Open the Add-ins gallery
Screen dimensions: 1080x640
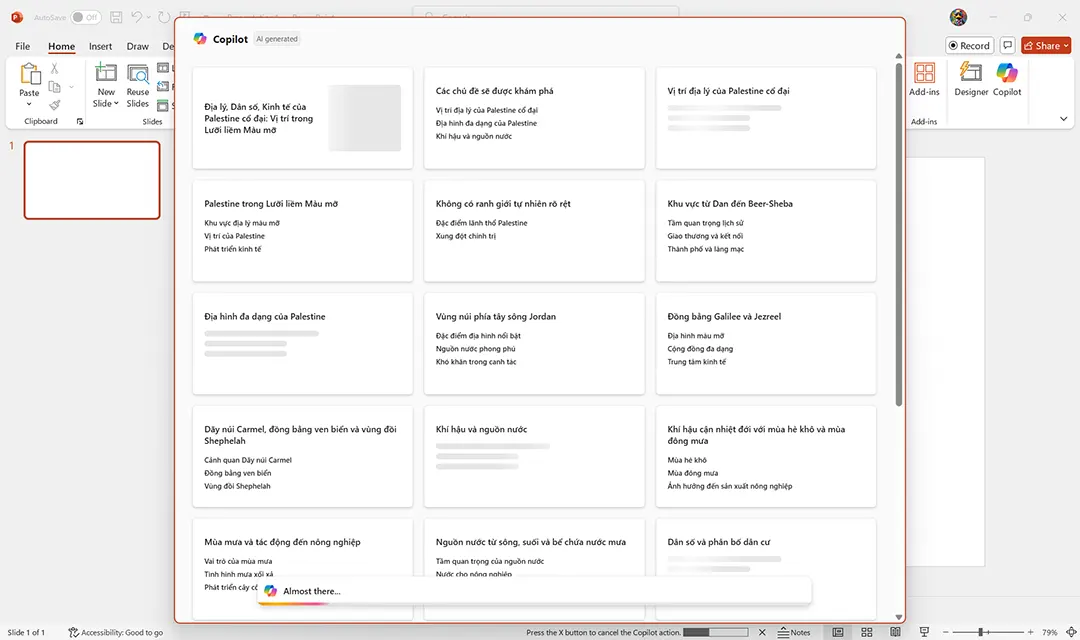click(924, 80)
